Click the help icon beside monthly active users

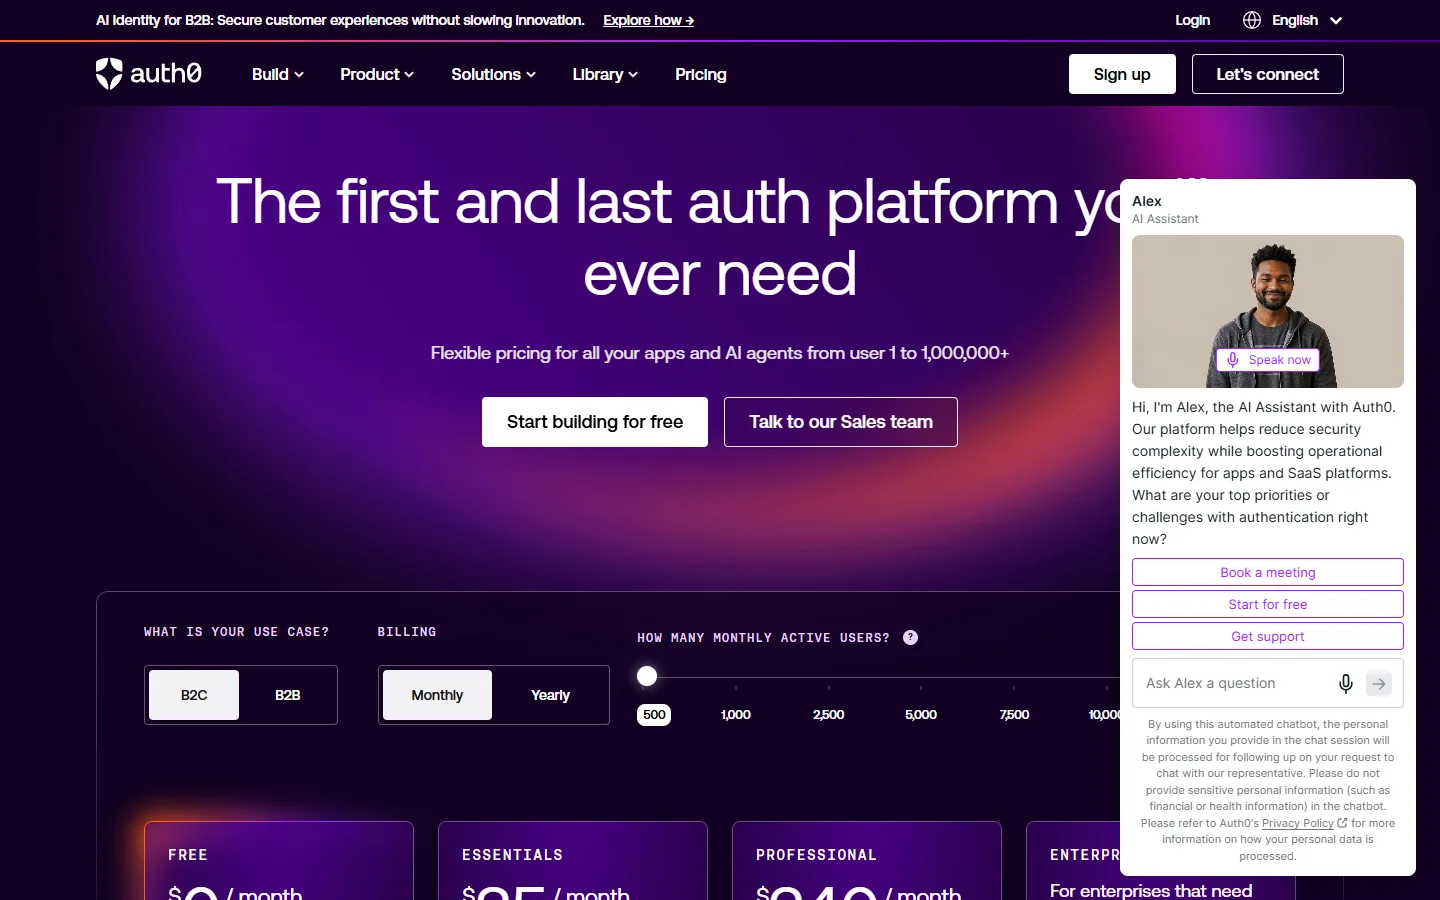pyautogui.click(x=910, y=638)
